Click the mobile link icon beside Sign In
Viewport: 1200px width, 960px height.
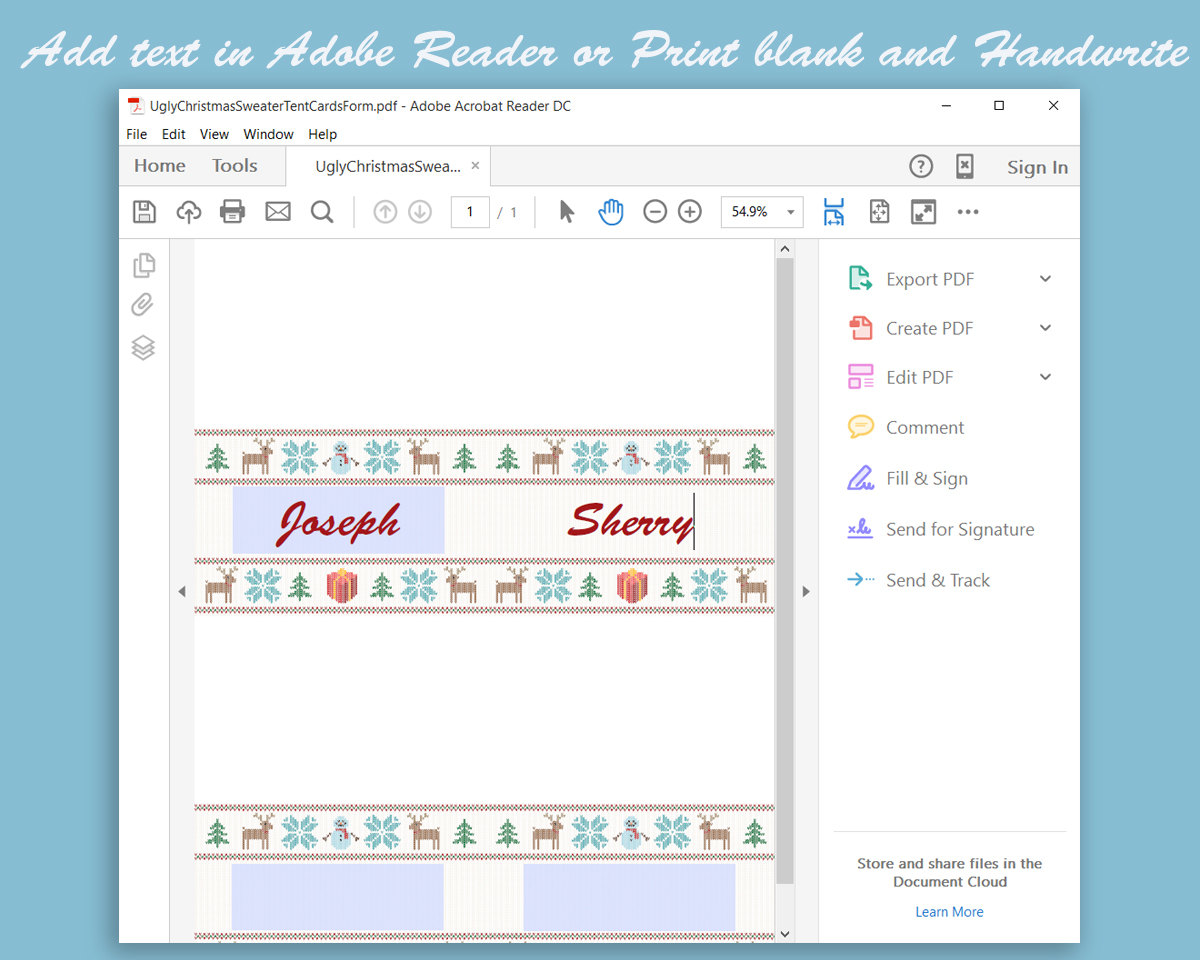pos(964,166)
